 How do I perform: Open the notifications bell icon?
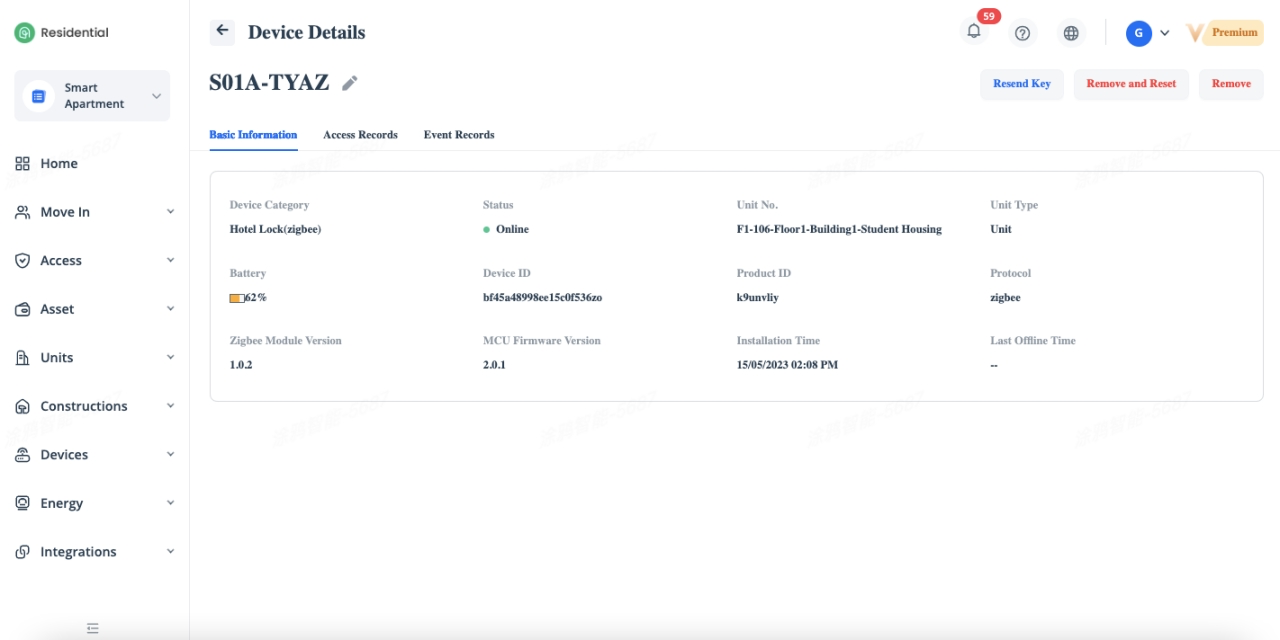(973, 32)
